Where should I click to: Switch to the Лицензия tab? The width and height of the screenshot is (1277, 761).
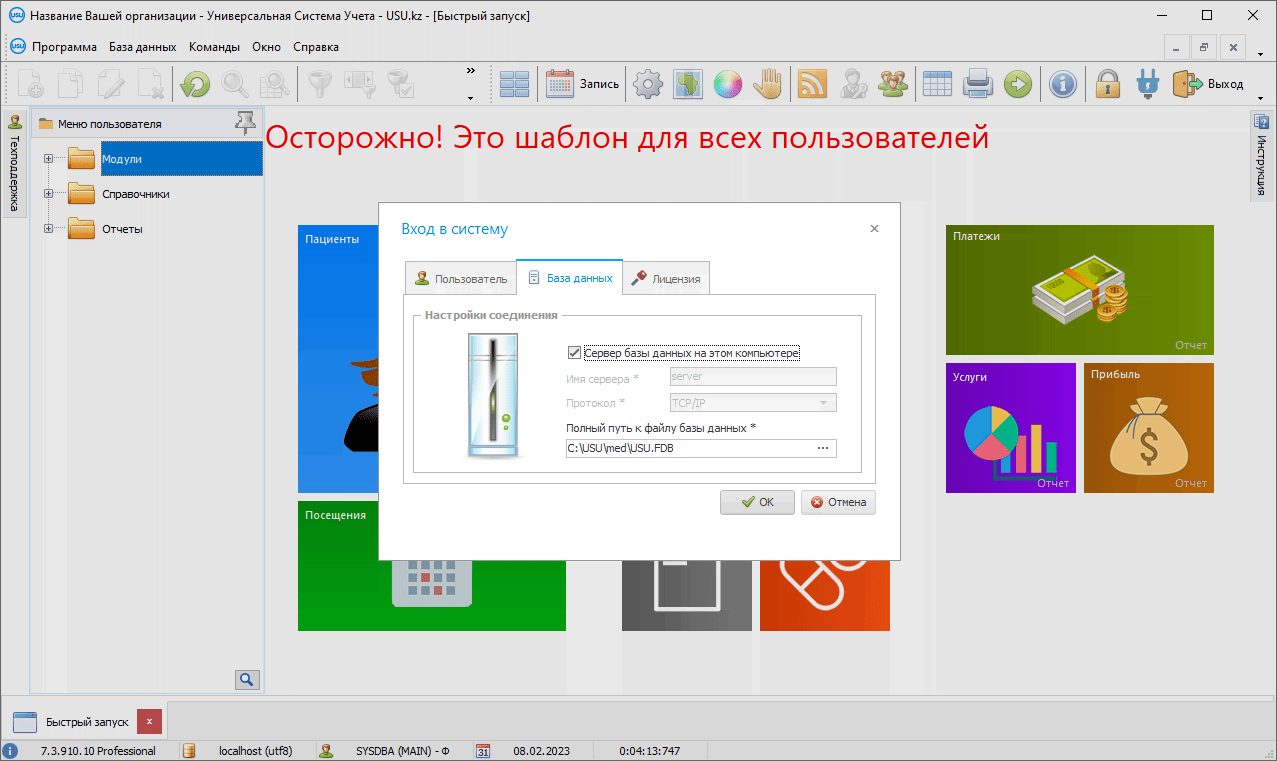point(666,279)
